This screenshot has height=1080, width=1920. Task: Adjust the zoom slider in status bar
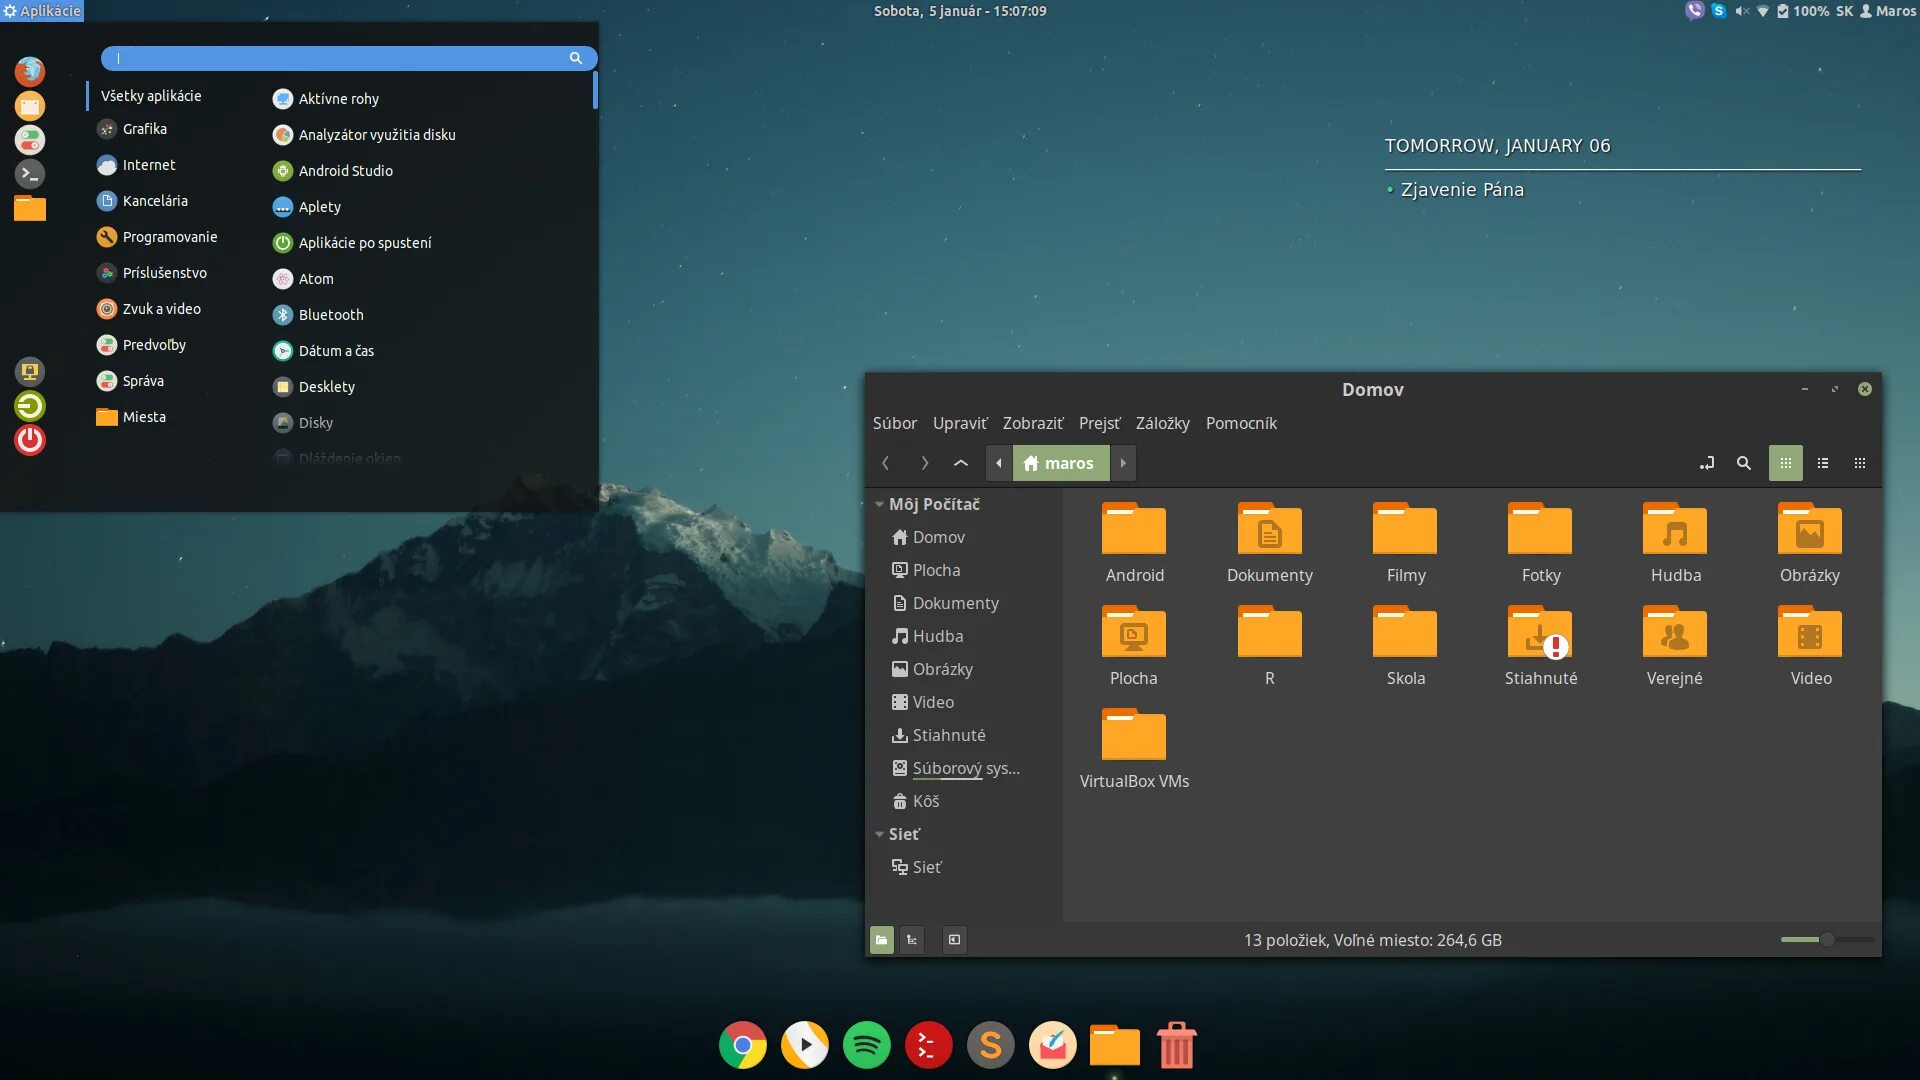[1826, 940]
